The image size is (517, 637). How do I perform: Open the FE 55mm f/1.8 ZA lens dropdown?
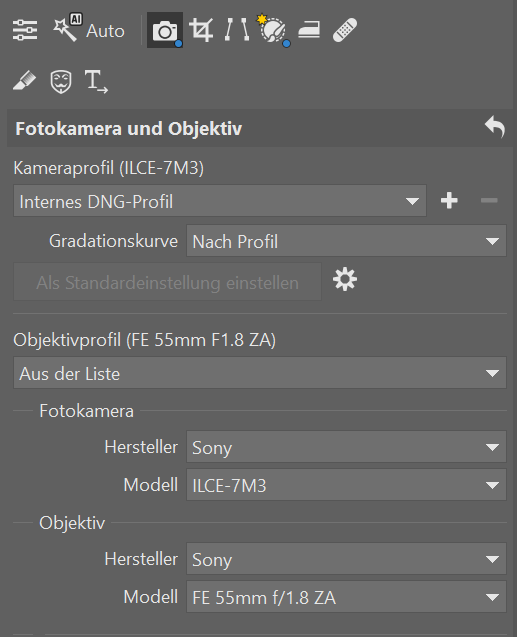[x=346, y=597]
